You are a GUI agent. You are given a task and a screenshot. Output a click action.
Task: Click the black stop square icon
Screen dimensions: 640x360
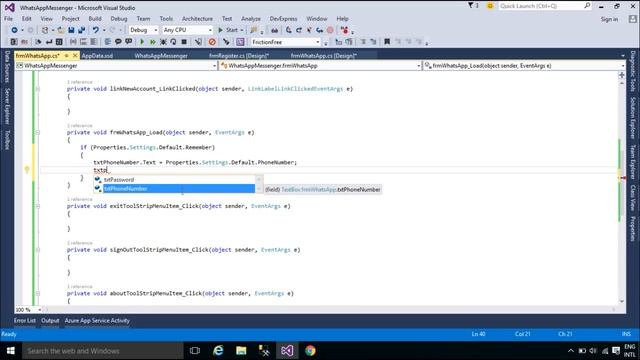click(184, 42)
